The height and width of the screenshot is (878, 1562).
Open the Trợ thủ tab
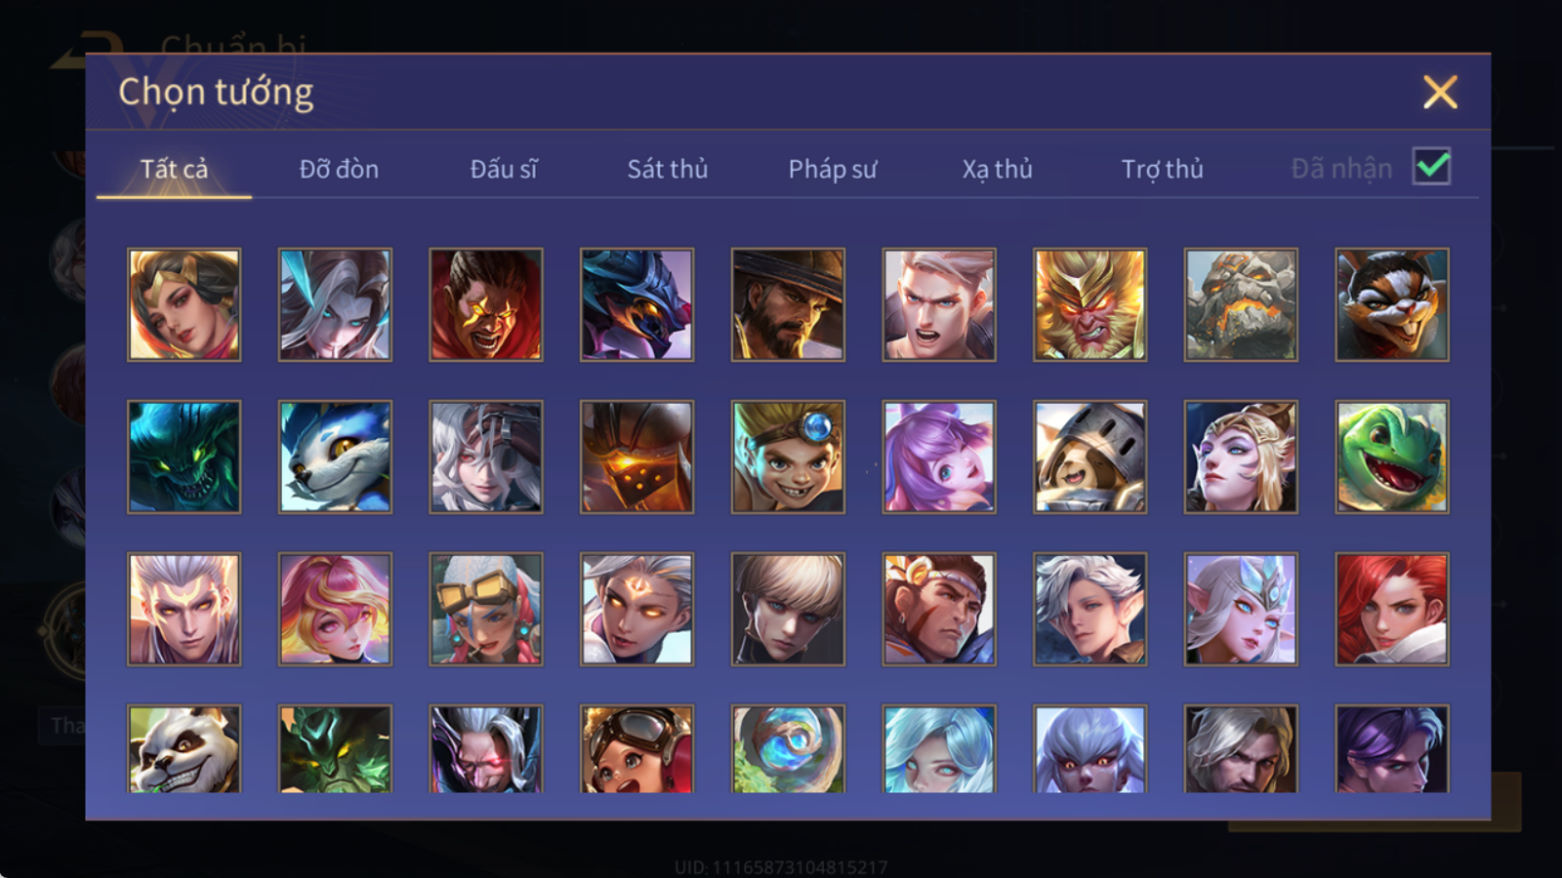[1162, 169]
